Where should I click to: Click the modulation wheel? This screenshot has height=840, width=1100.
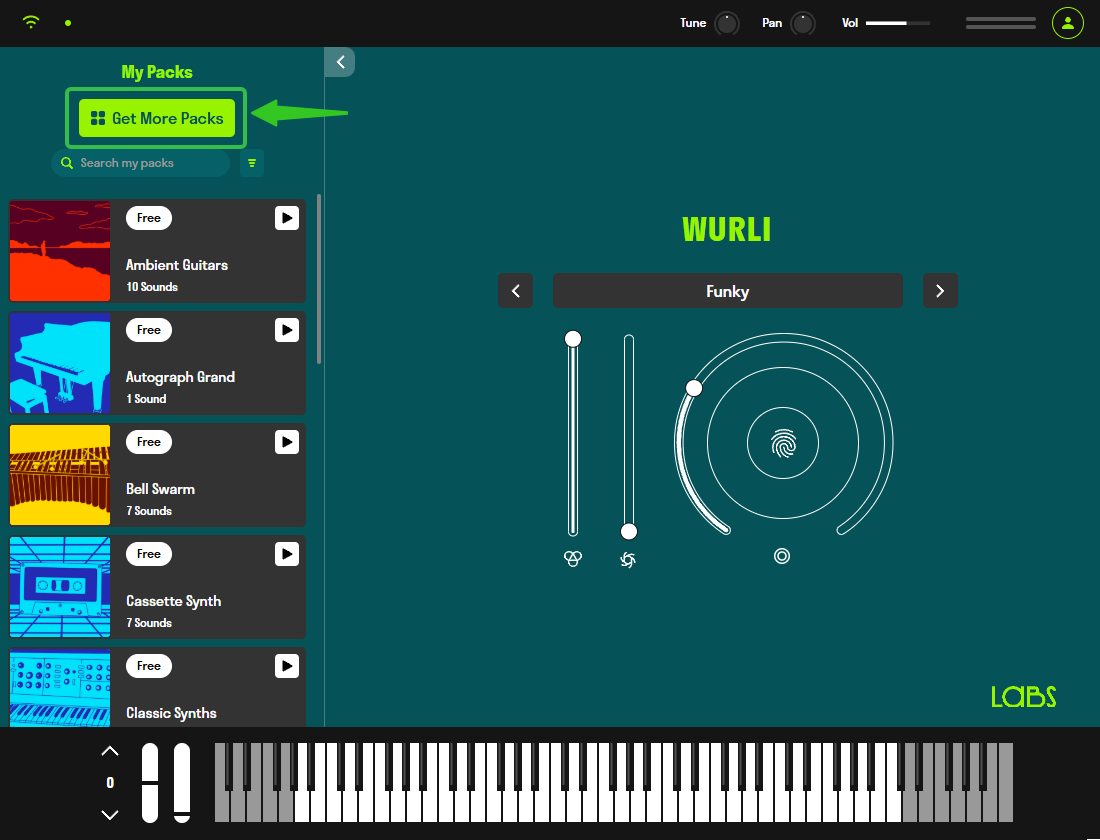[182, 782]
